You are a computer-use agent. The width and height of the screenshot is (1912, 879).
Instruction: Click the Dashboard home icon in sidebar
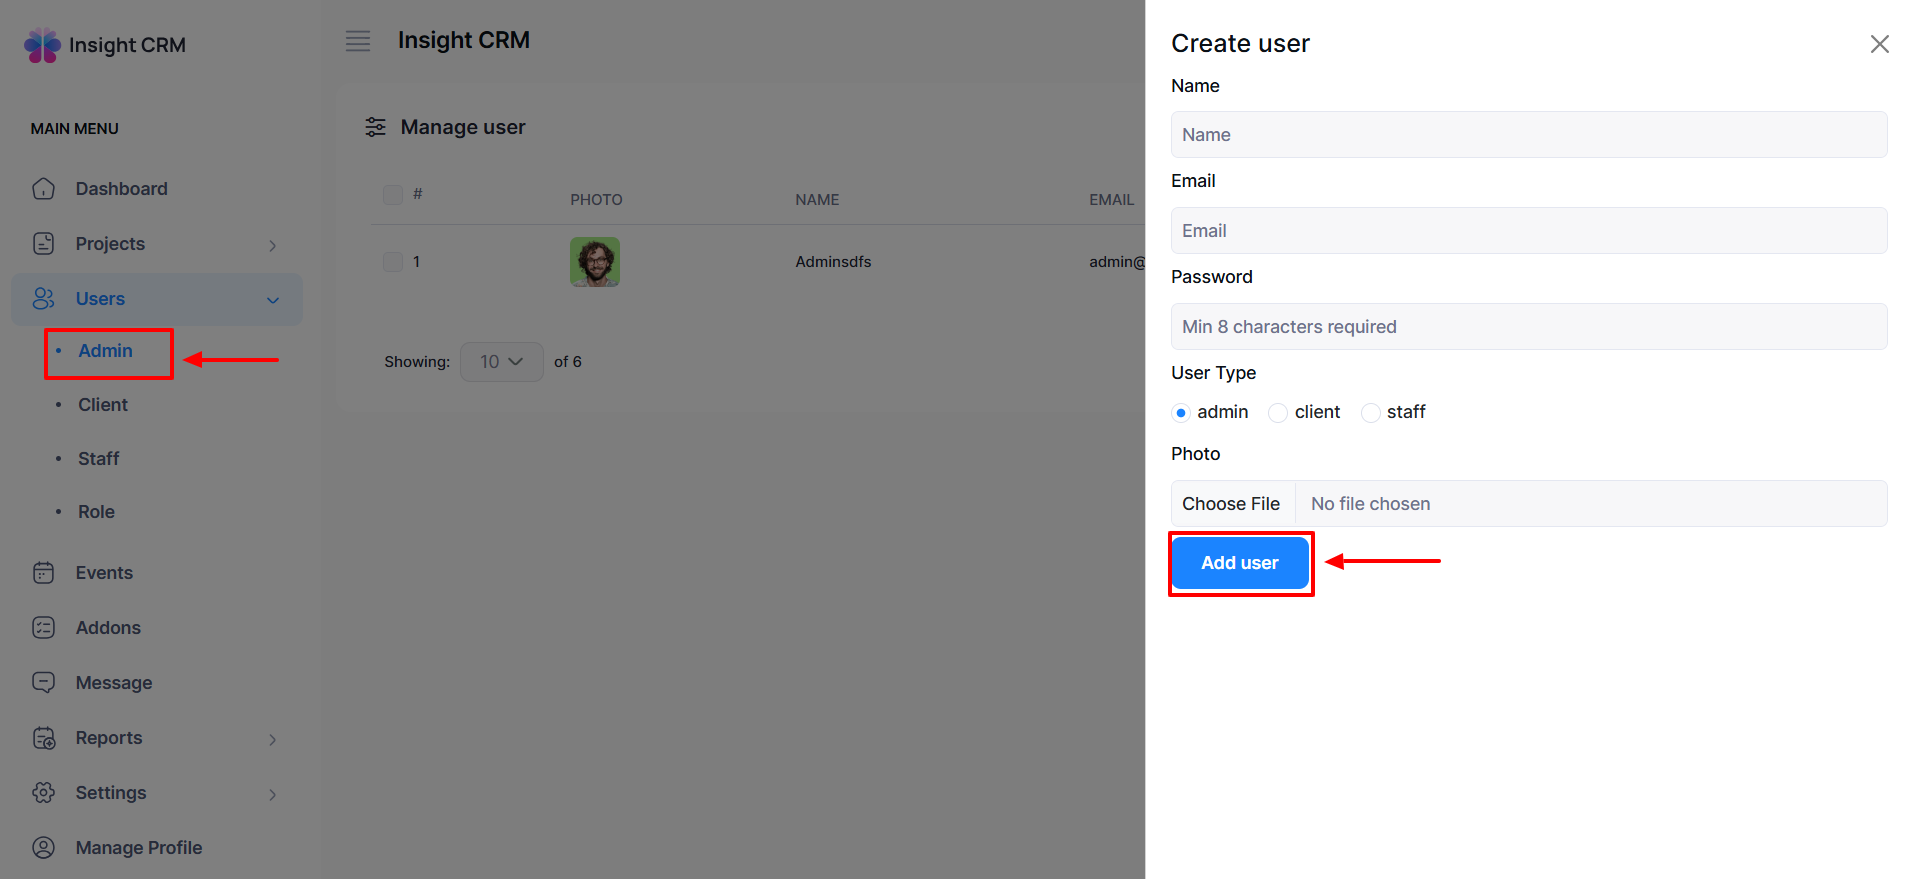(43, 189)
